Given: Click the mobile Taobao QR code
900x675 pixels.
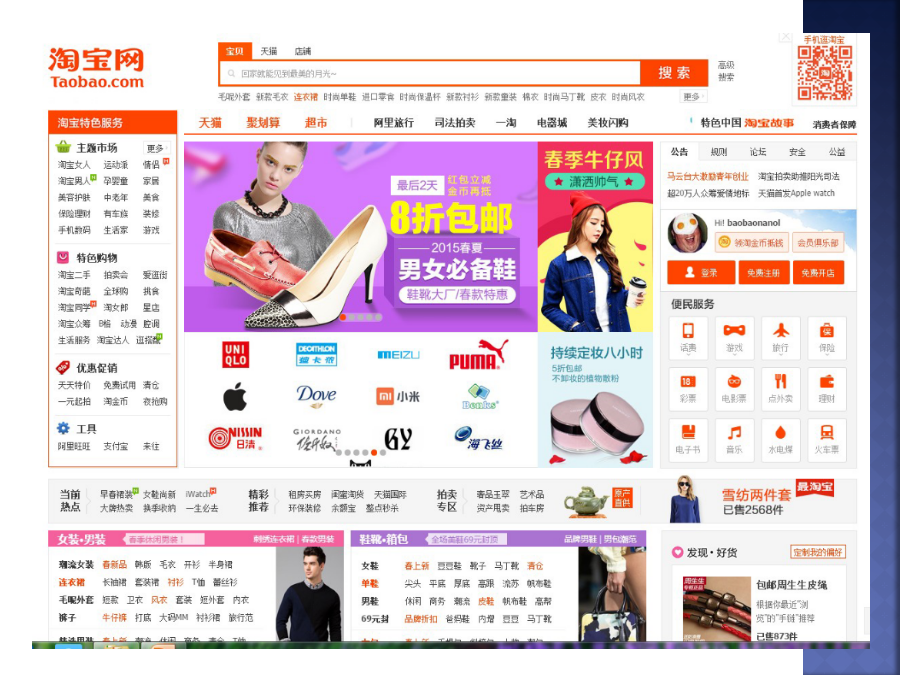Looking at the screenshot, I should pyautogui.click(x=824, y=73).
